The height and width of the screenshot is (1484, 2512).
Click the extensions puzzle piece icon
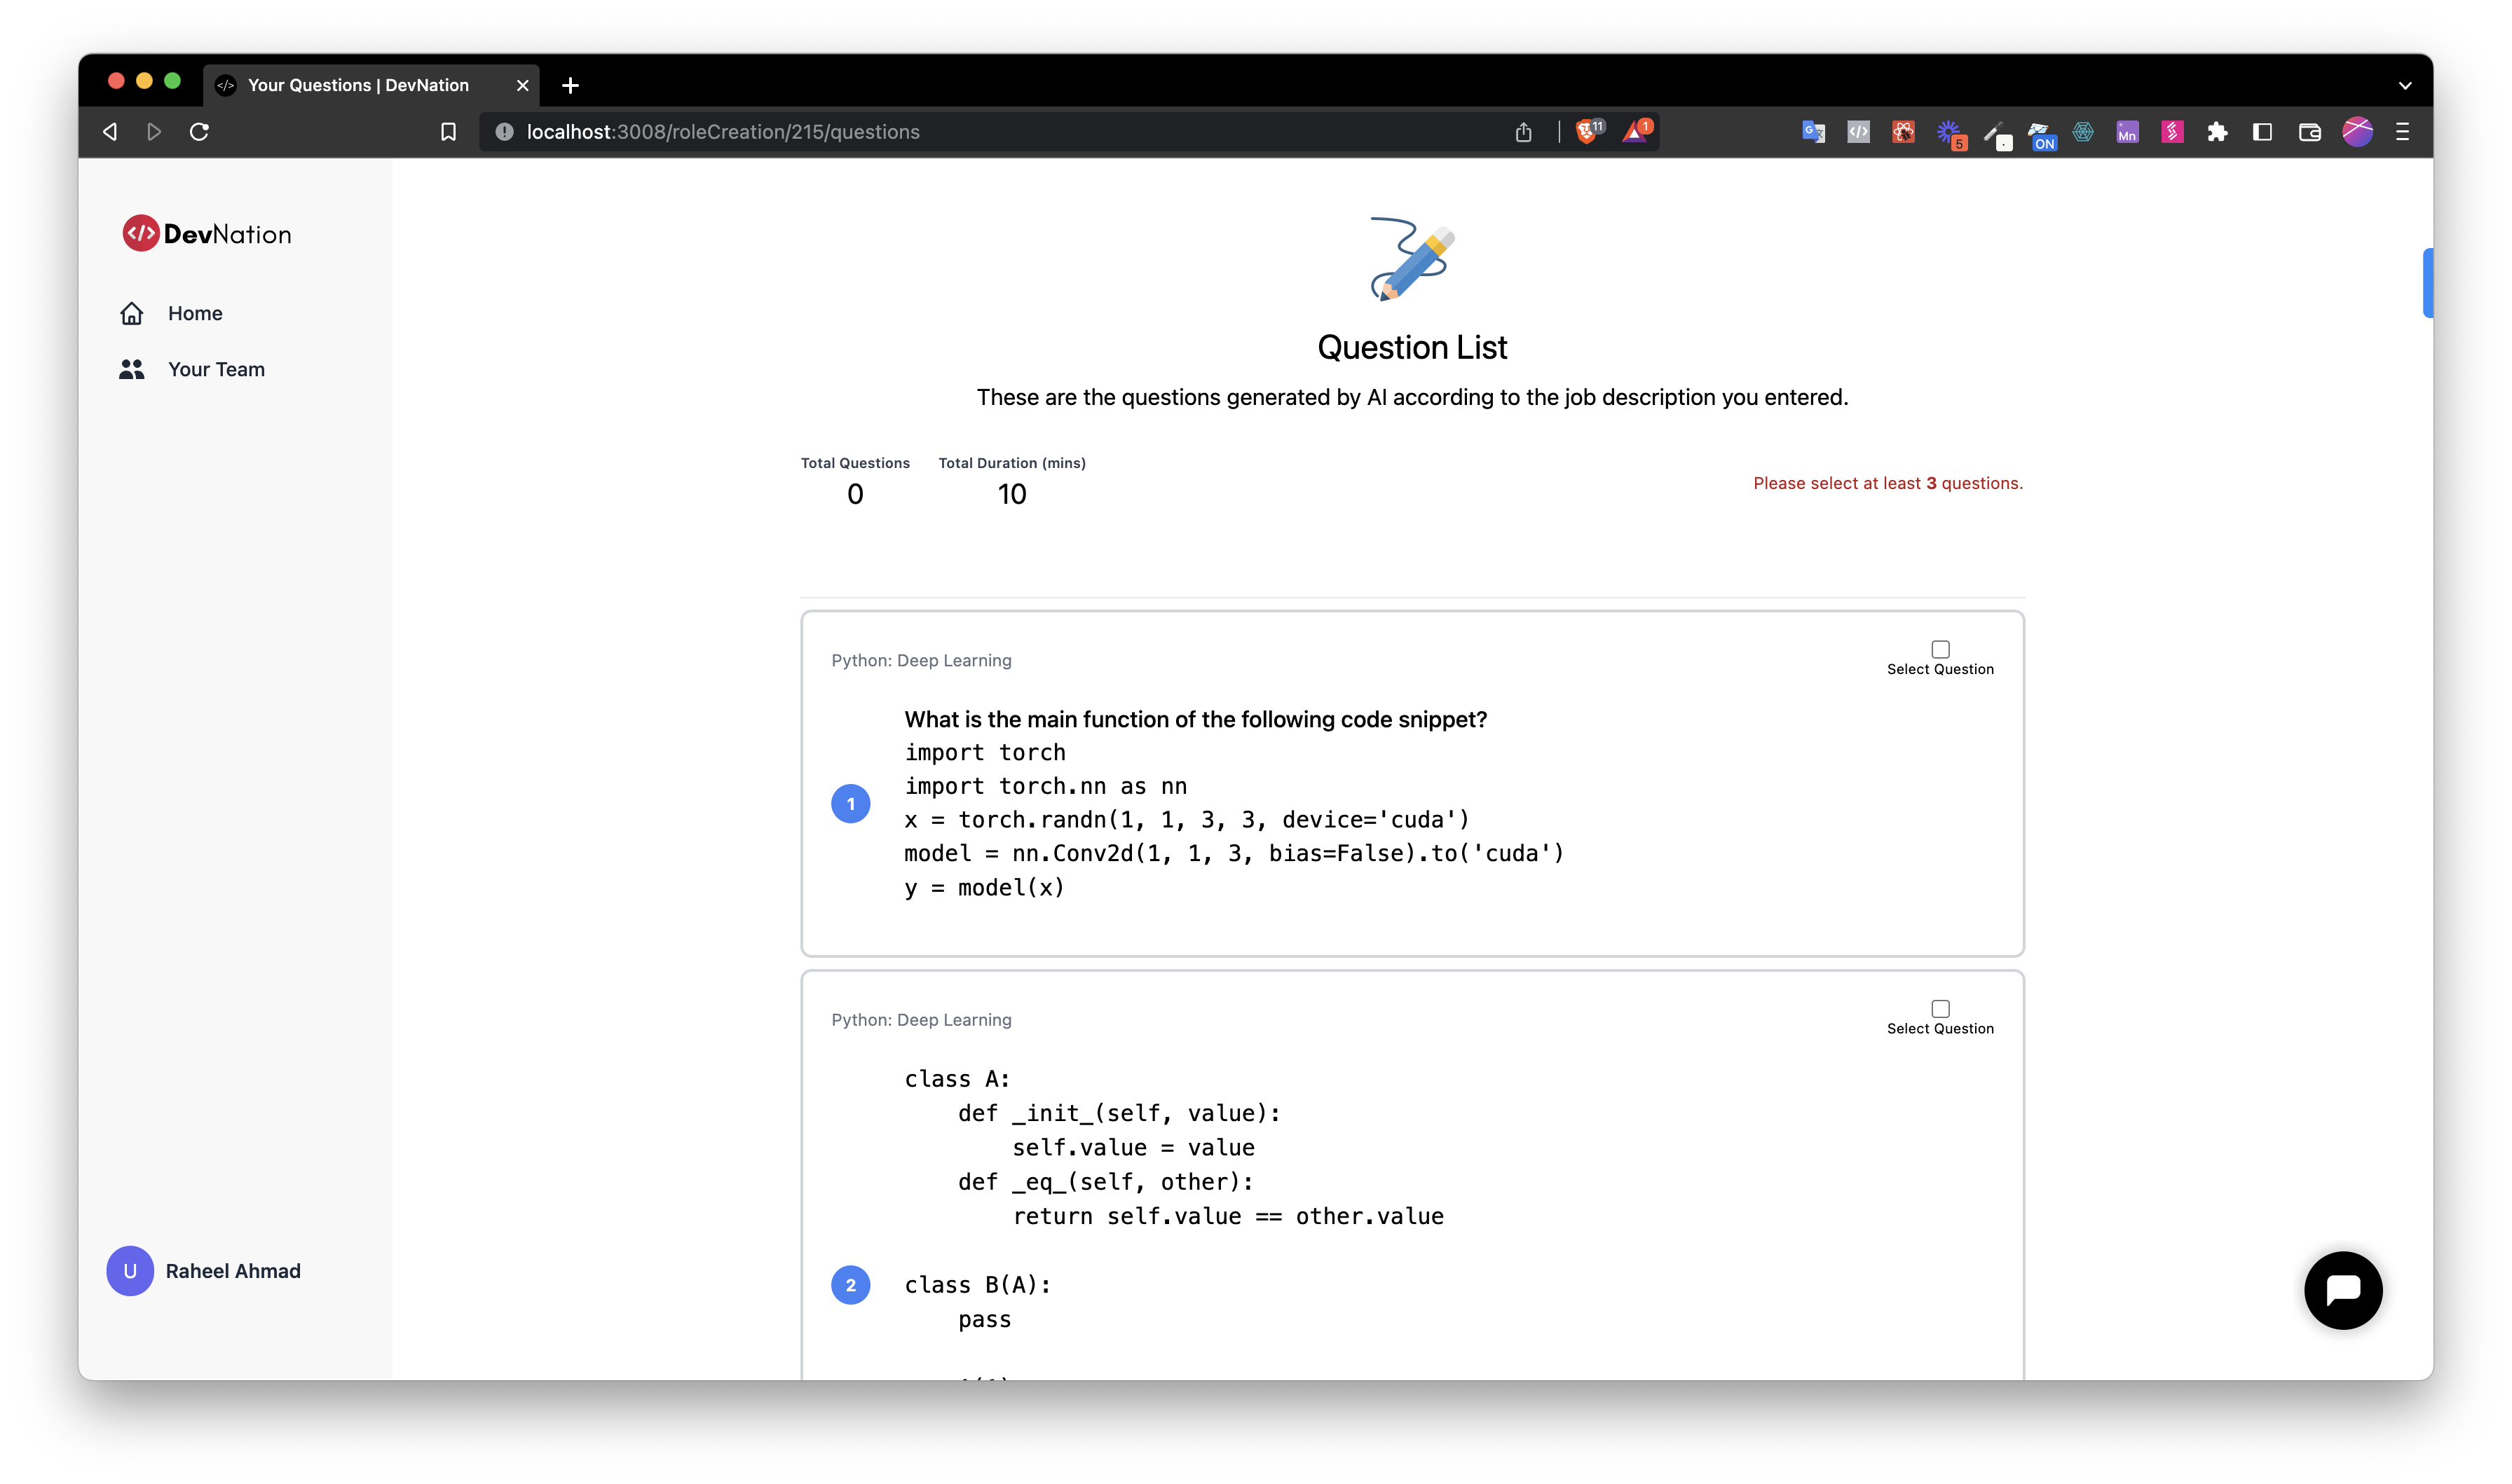point(2217,132)
